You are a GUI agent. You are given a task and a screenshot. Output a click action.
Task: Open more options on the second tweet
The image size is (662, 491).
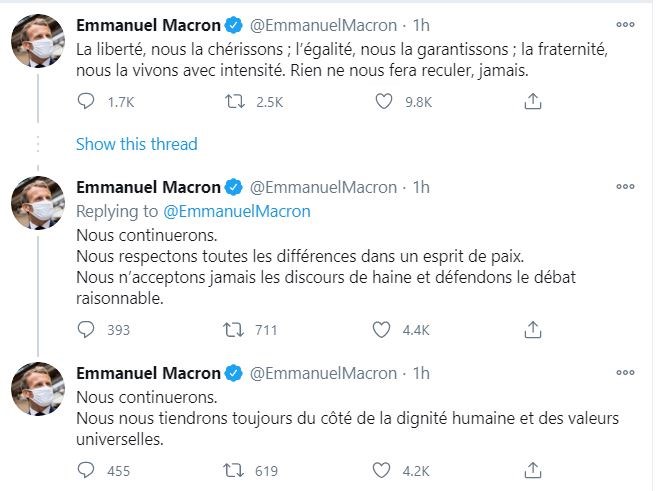point(625,188)
